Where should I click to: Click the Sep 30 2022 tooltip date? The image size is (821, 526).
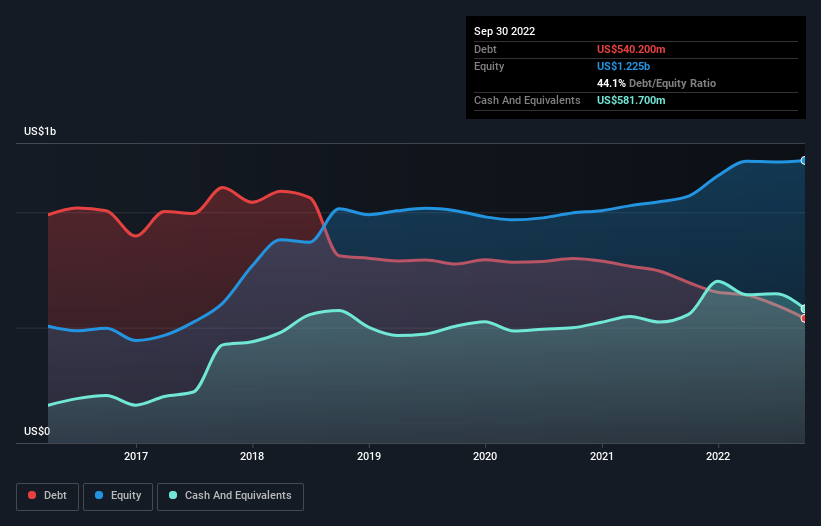(504, 31)
